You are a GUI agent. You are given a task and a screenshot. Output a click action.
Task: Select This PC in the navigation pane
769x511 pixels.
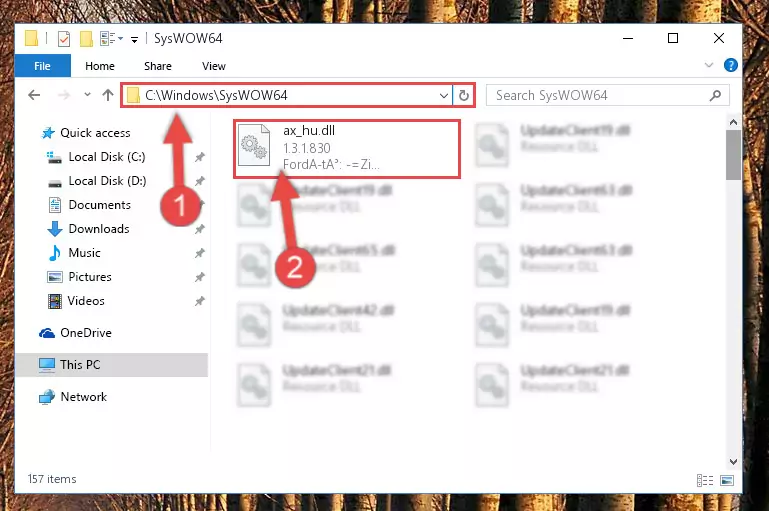[112, 365]
